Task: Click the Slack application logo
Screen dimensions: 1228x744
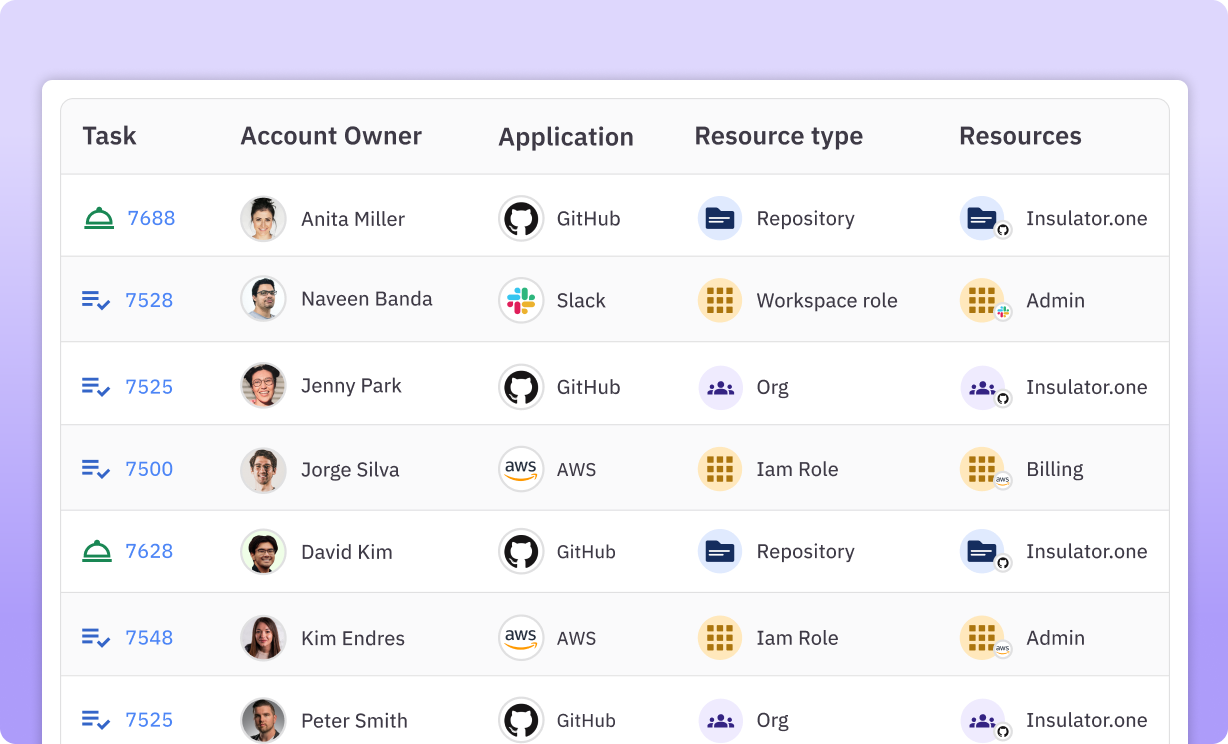Action: (520, 300)
